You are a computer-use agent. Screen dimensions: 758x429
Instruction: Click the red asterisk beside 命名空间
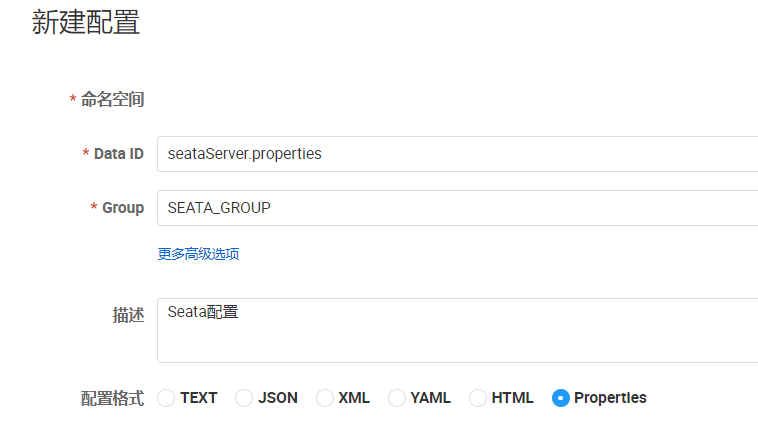pos(73,100)
